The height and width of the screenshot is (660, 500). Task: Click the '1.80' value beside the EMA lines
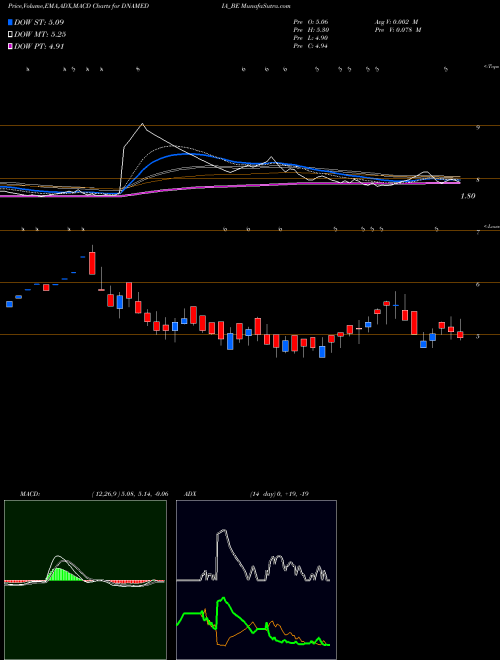coord(468,196)
